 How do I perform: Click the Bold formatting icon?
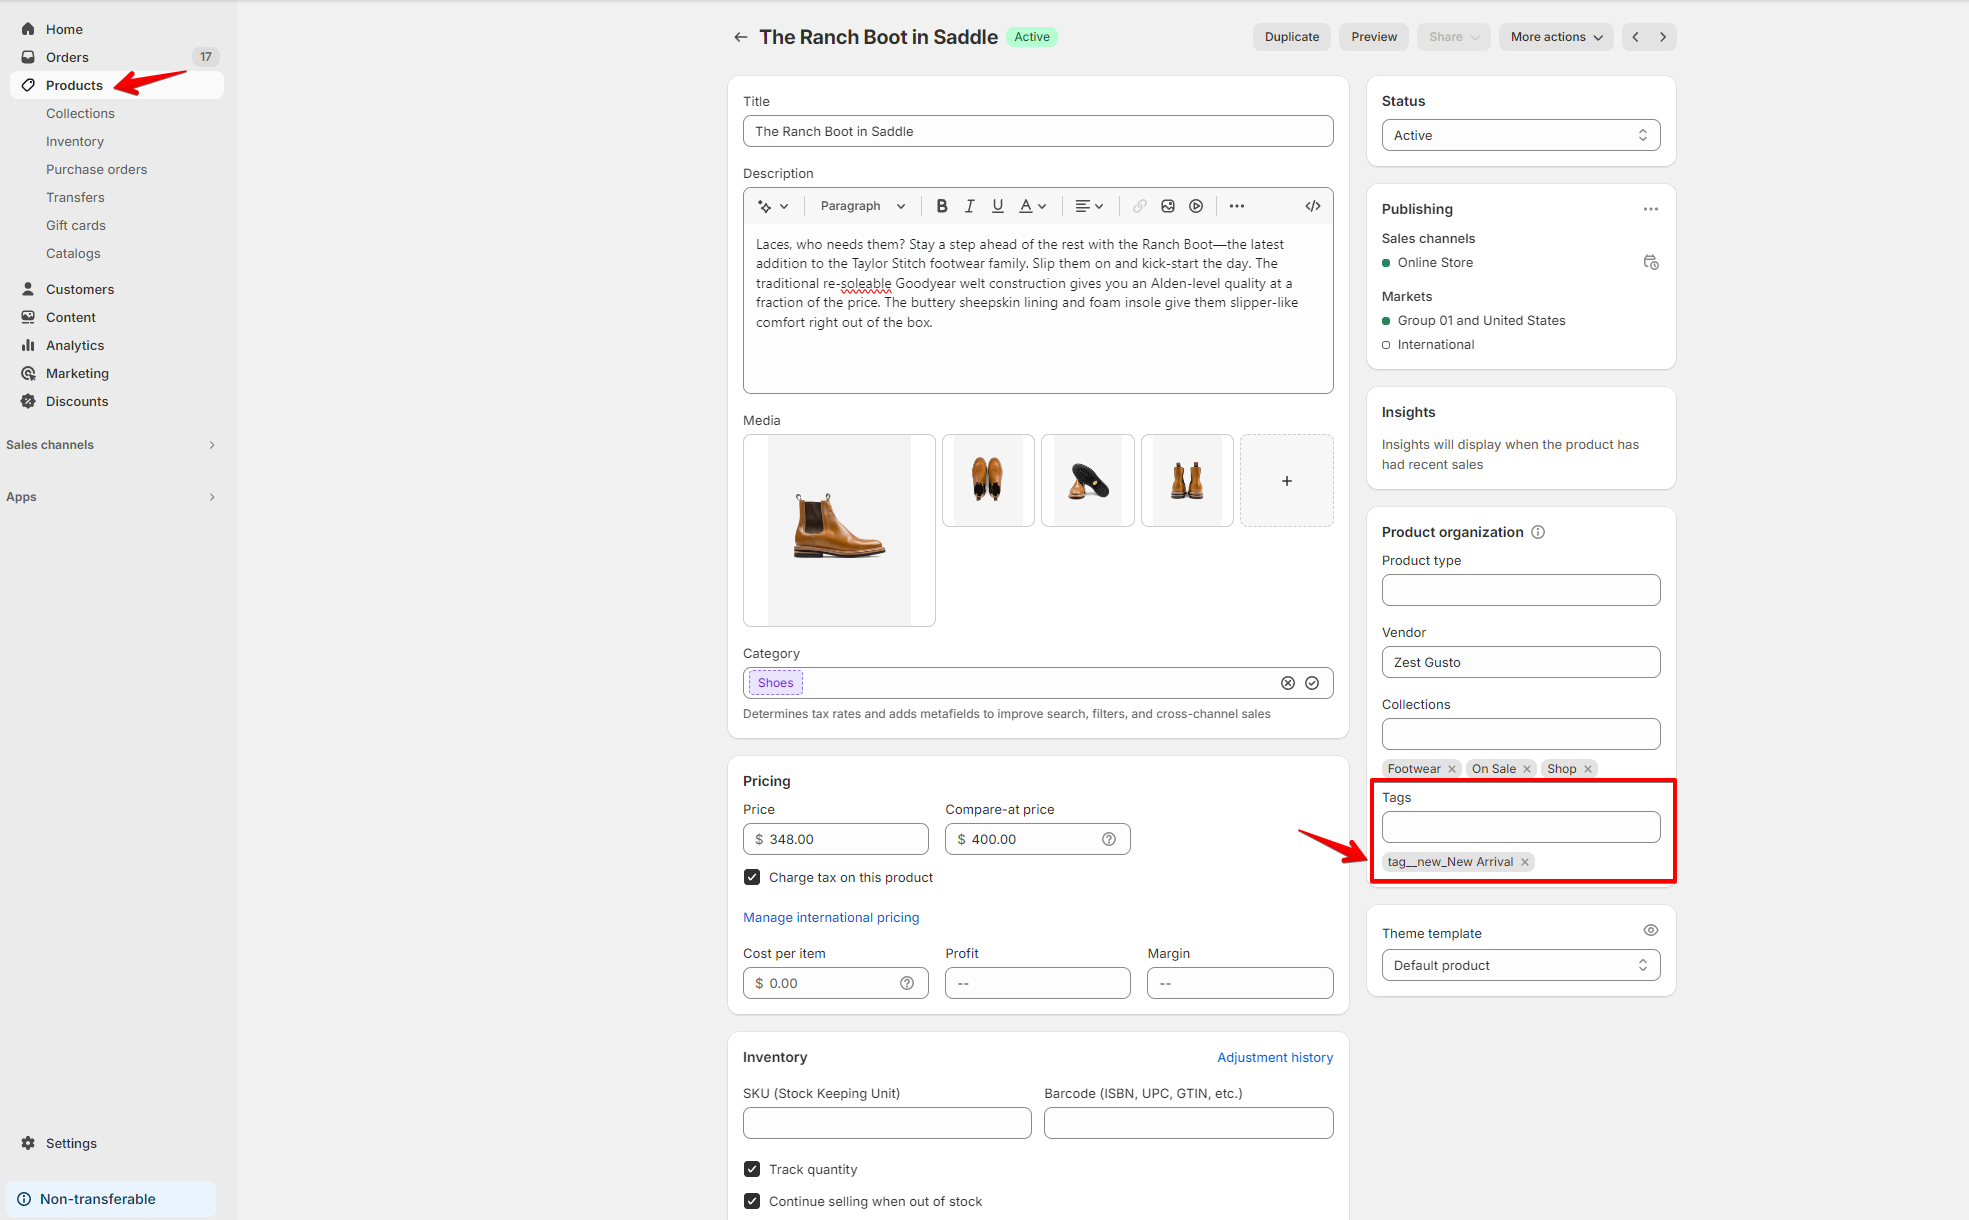tap(941, 206)
